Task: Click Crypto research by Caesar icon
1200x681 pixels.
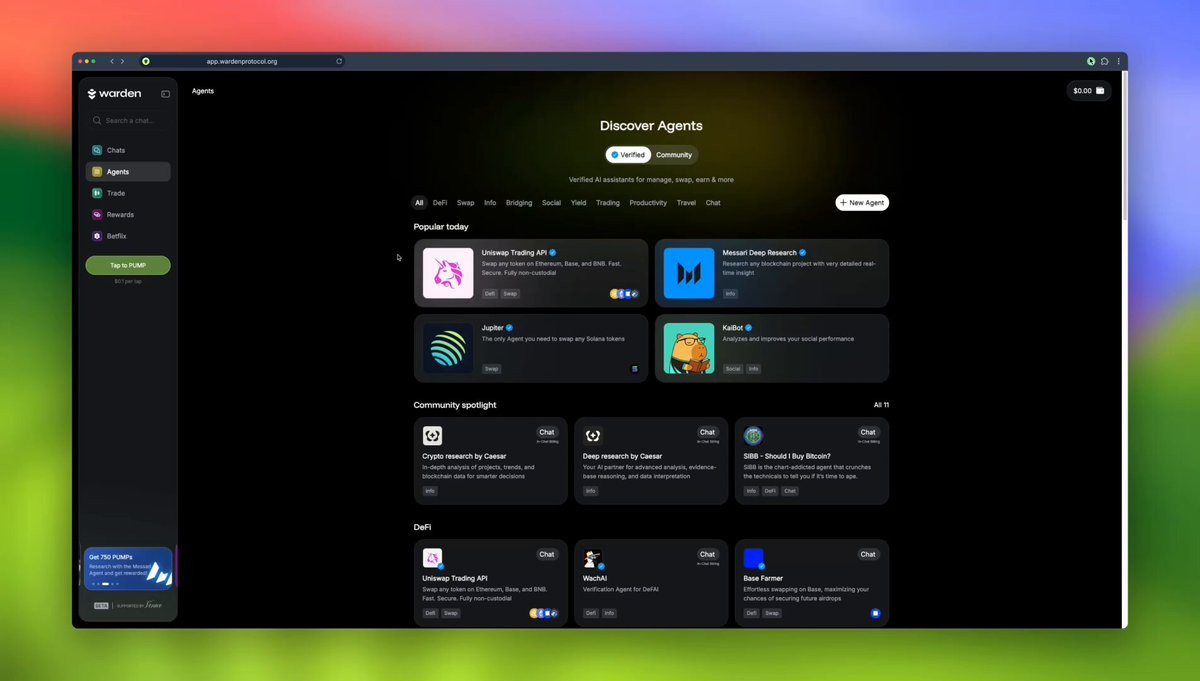Action: pos(432,435)
